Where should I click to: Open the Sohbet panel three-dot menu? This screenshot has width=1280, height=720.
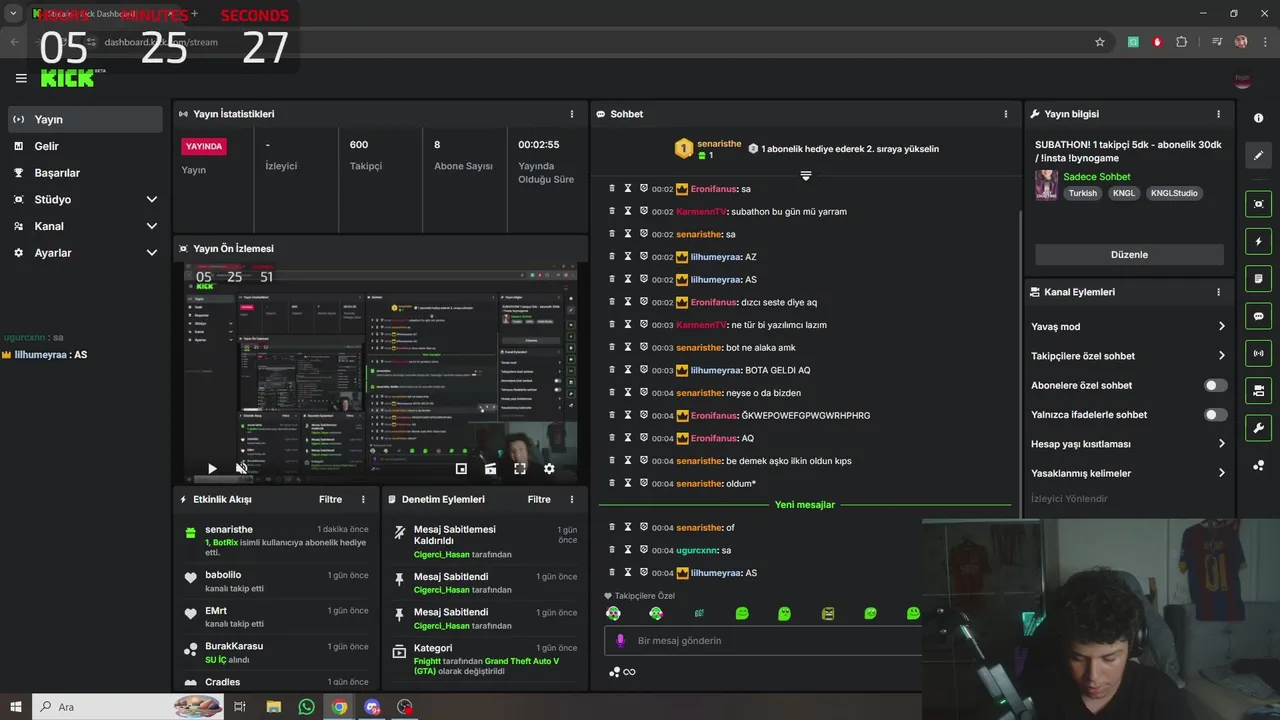(x=1006, y=114)
